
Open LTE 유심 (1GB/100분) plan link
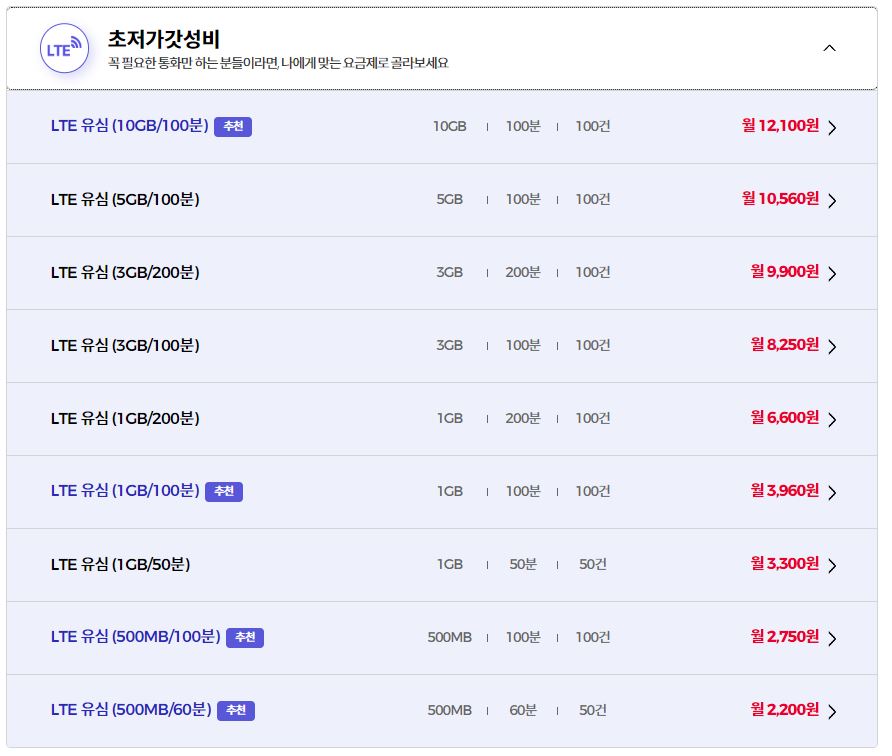125,491
